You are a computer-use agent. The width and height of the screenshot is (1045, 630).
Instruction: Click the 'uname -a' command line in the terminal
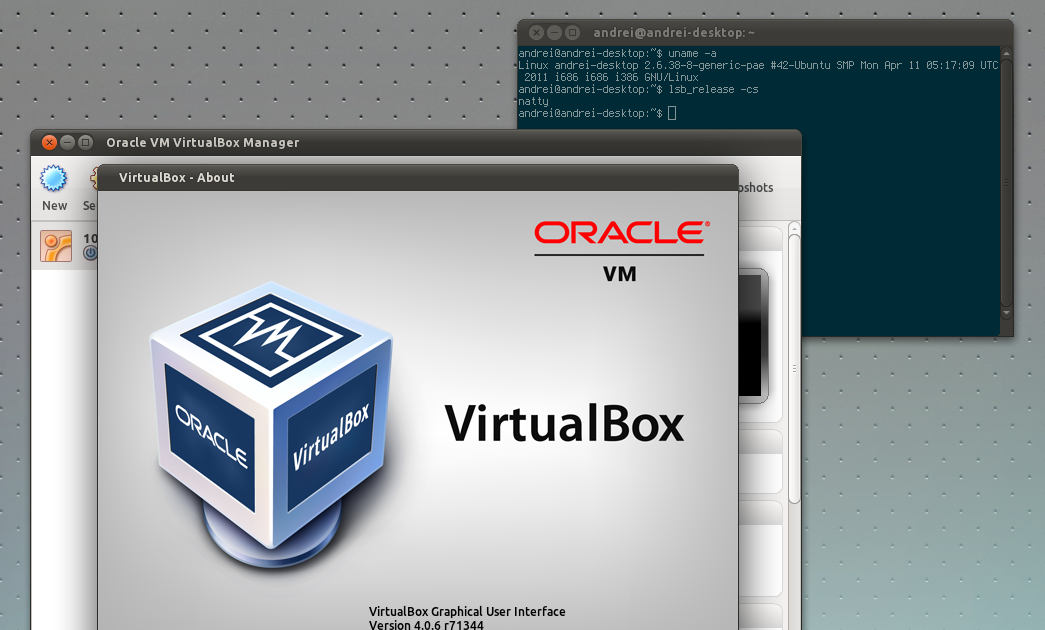[618, 53]
